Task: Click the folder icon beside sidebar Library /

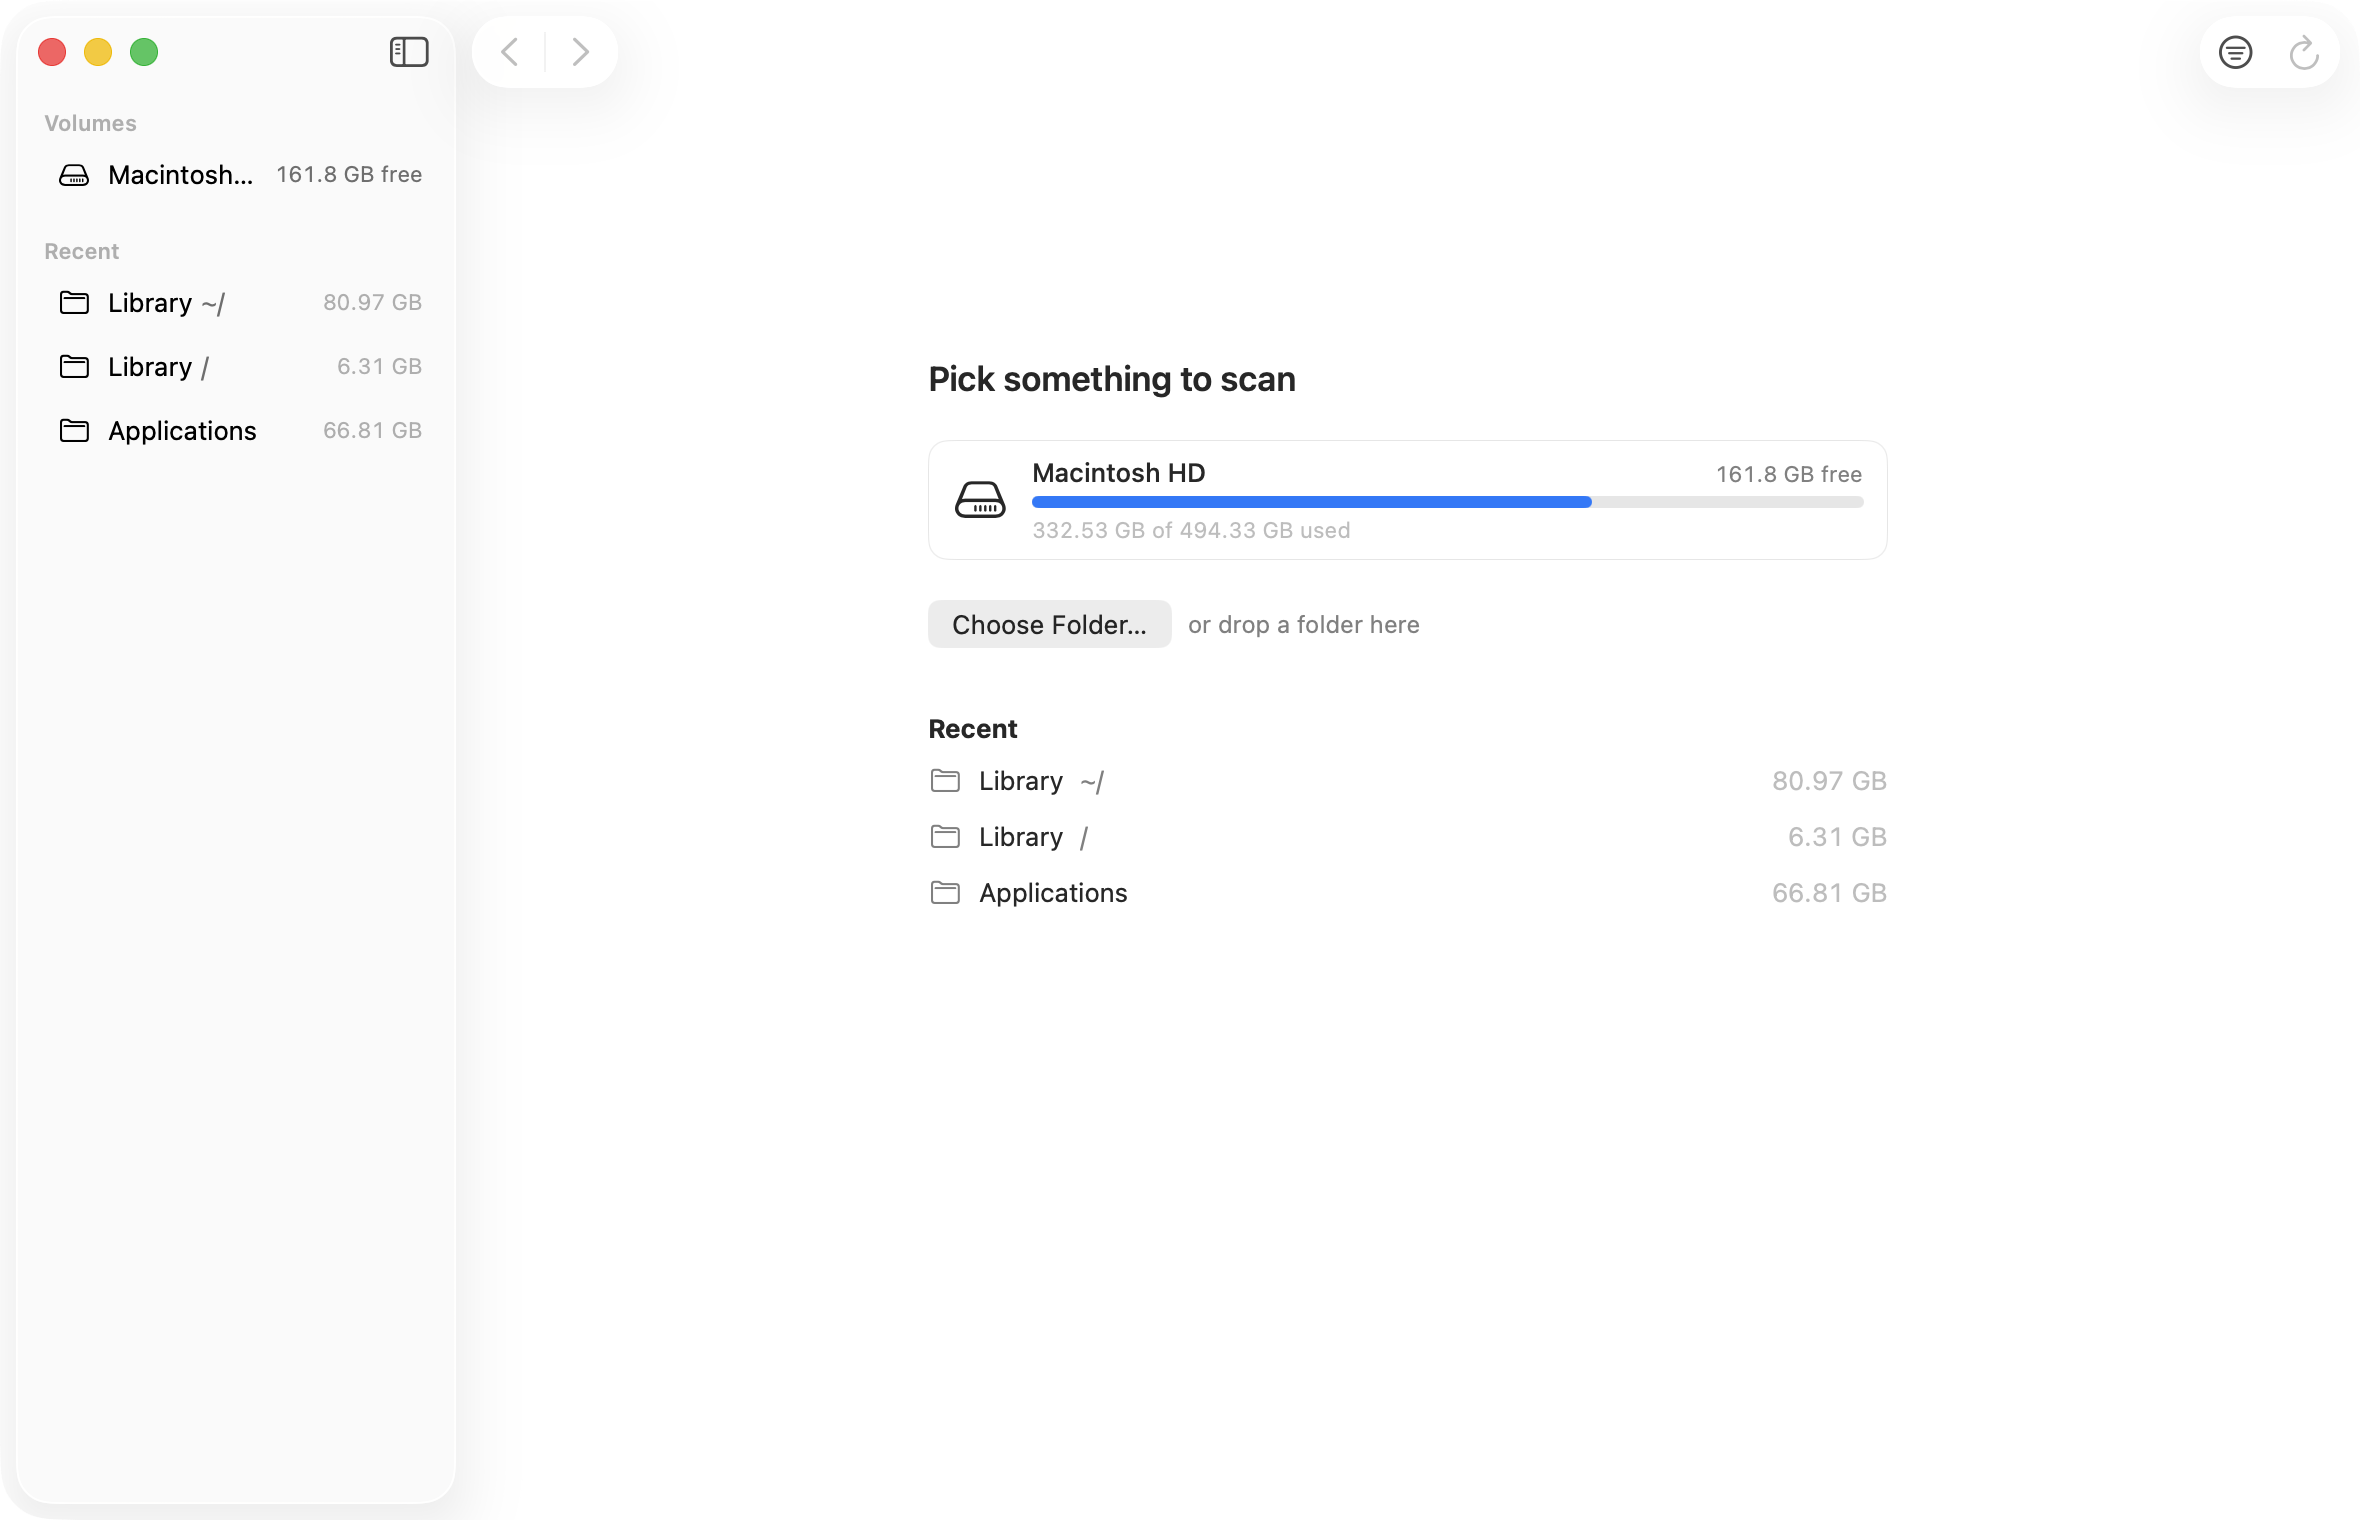Action: pos(74,366)
